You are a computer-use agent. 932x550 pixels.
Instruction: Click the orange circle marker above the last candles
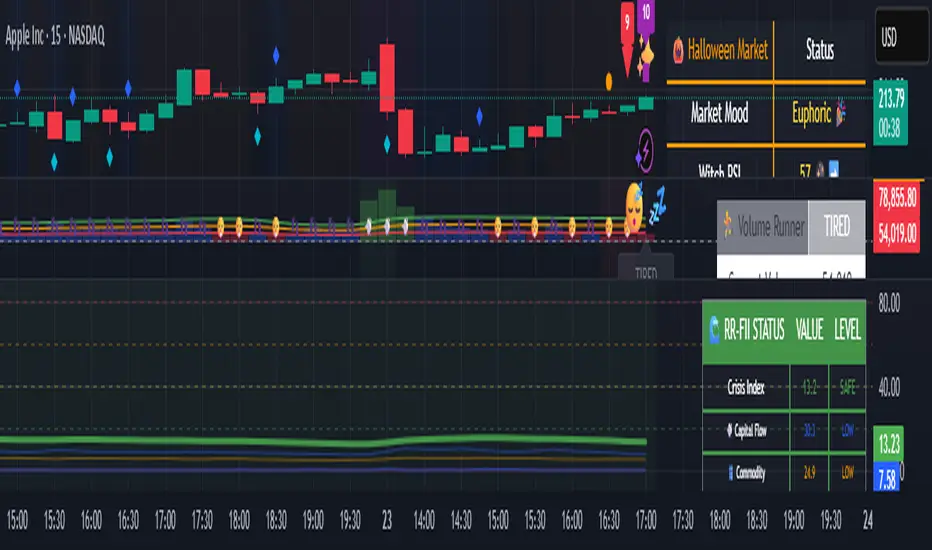coord(609,81)
